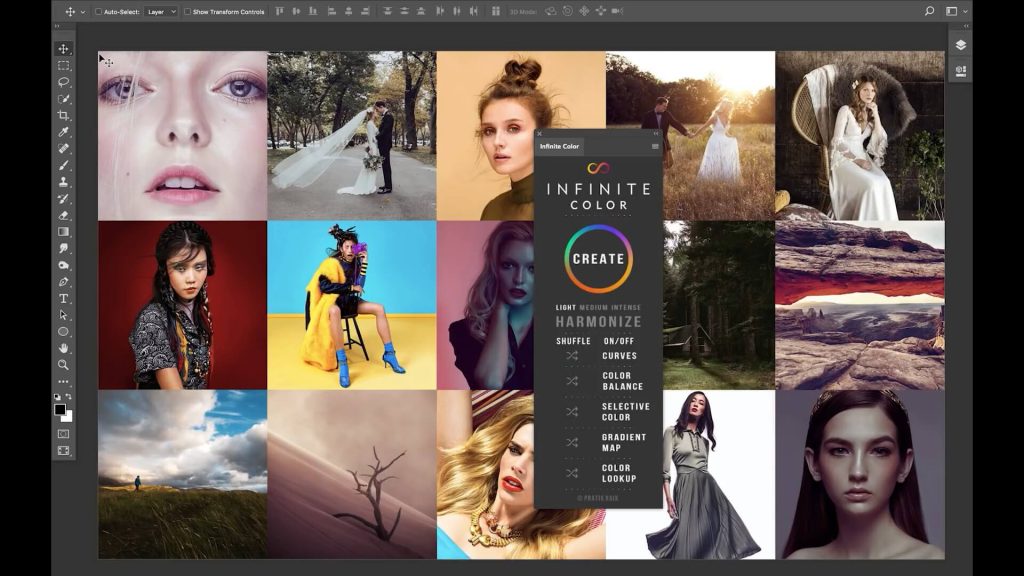The width and height of the screenshot is (1024, 576).
Task: Select the Brush tool
Action: [x=63, y=165]
